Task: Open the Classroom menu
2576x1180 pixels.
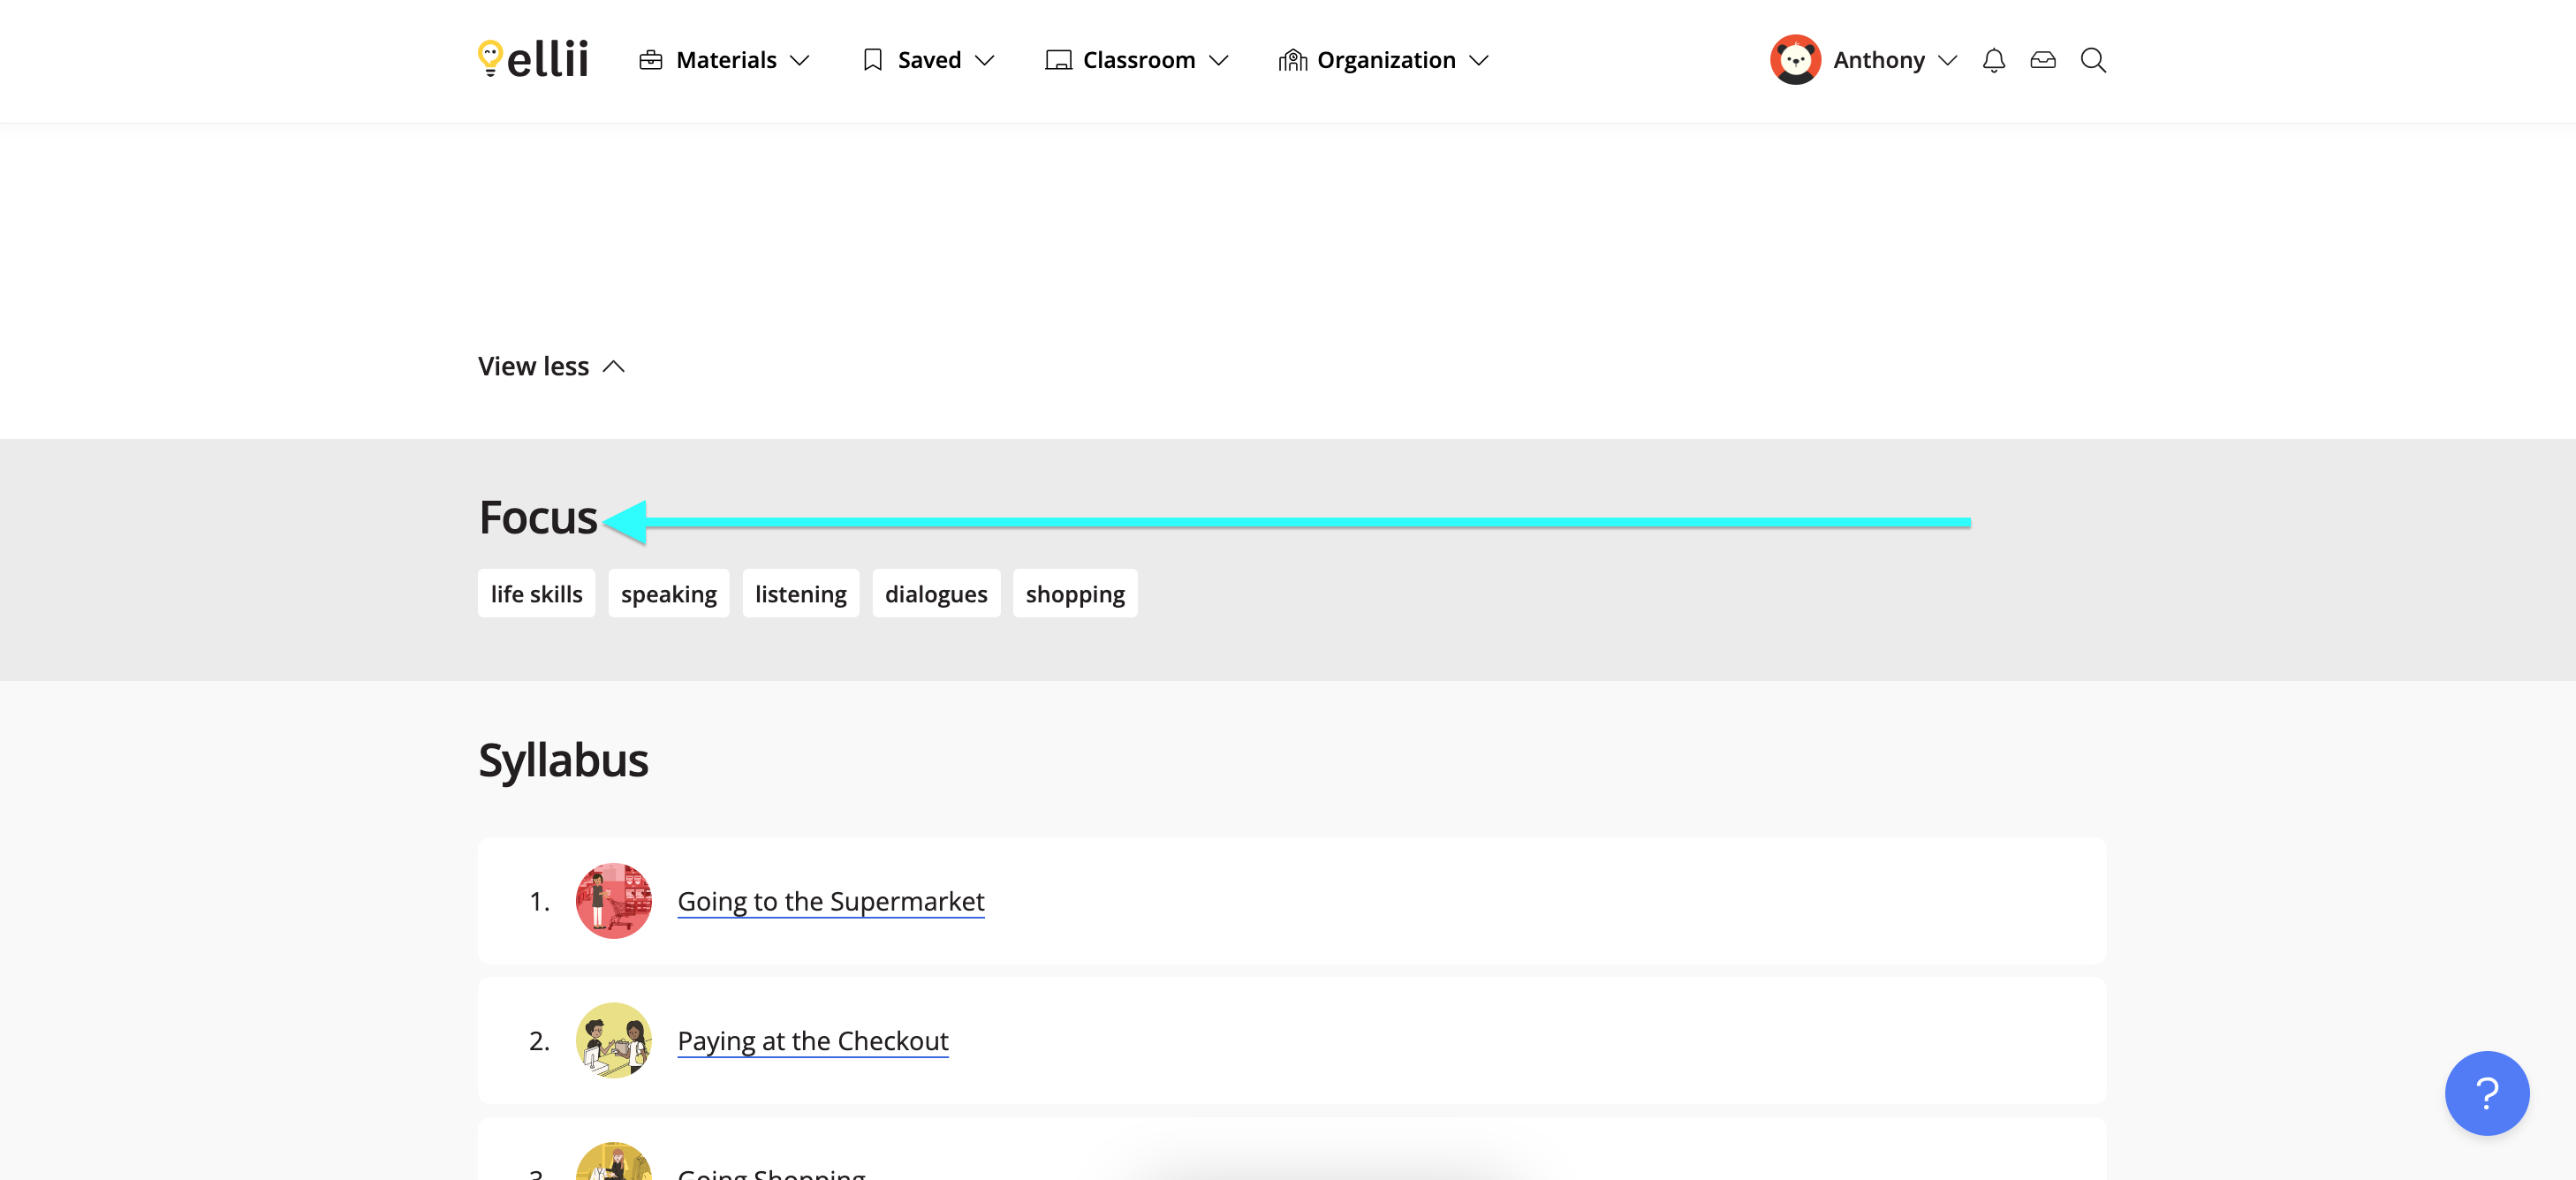Action: pyautogui.click(x=1137, y=60)
